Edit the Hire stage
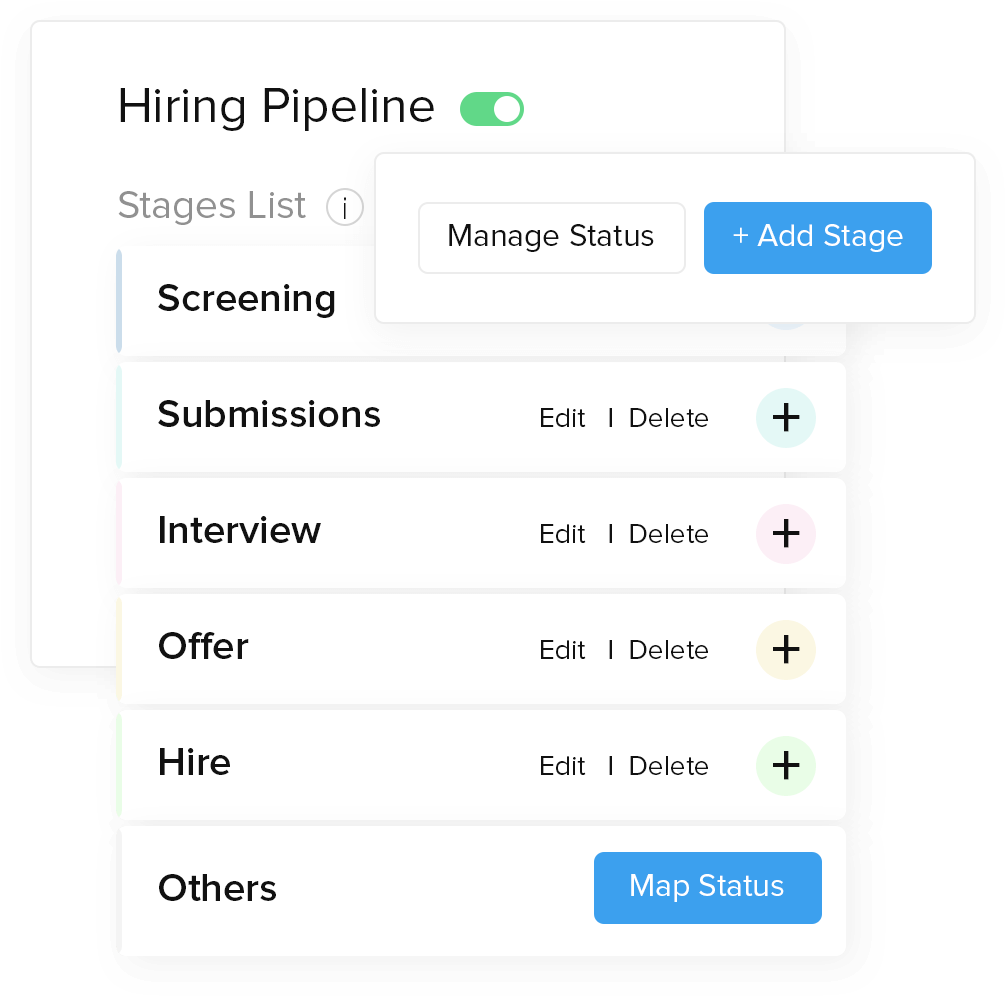1006x996 pixels. [x=562, y=767]
